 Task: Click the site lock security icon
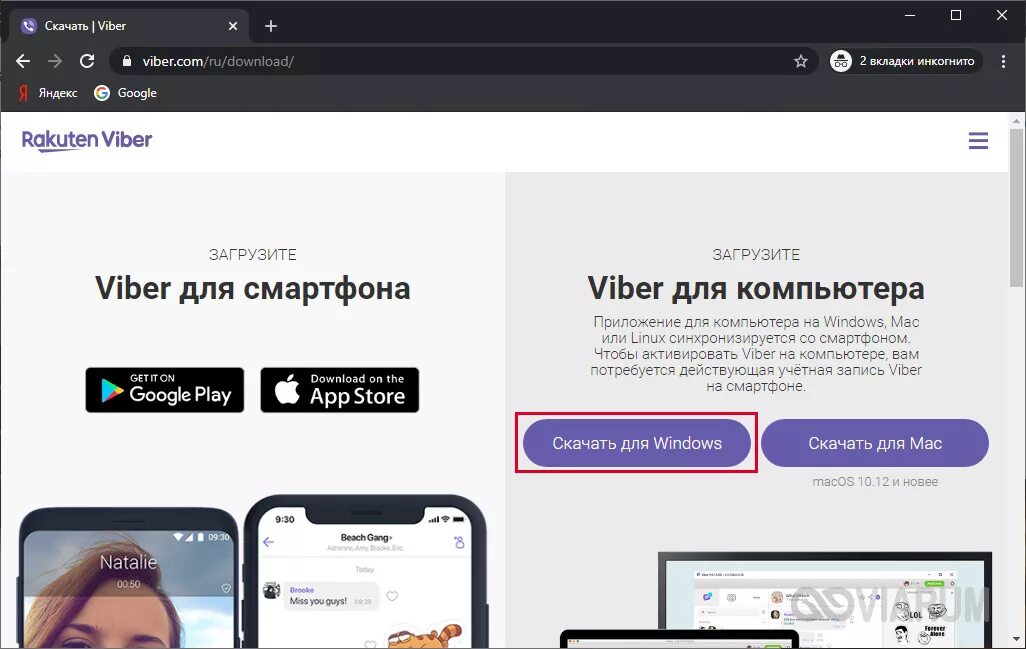click(x=127, y=61)
